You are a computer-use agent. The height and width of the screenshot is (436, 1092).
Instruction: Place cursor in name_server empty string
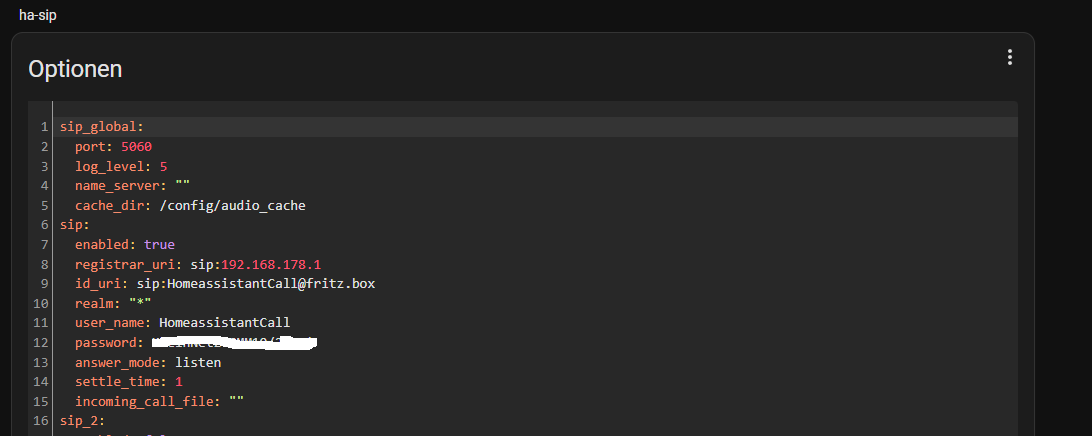182,186
